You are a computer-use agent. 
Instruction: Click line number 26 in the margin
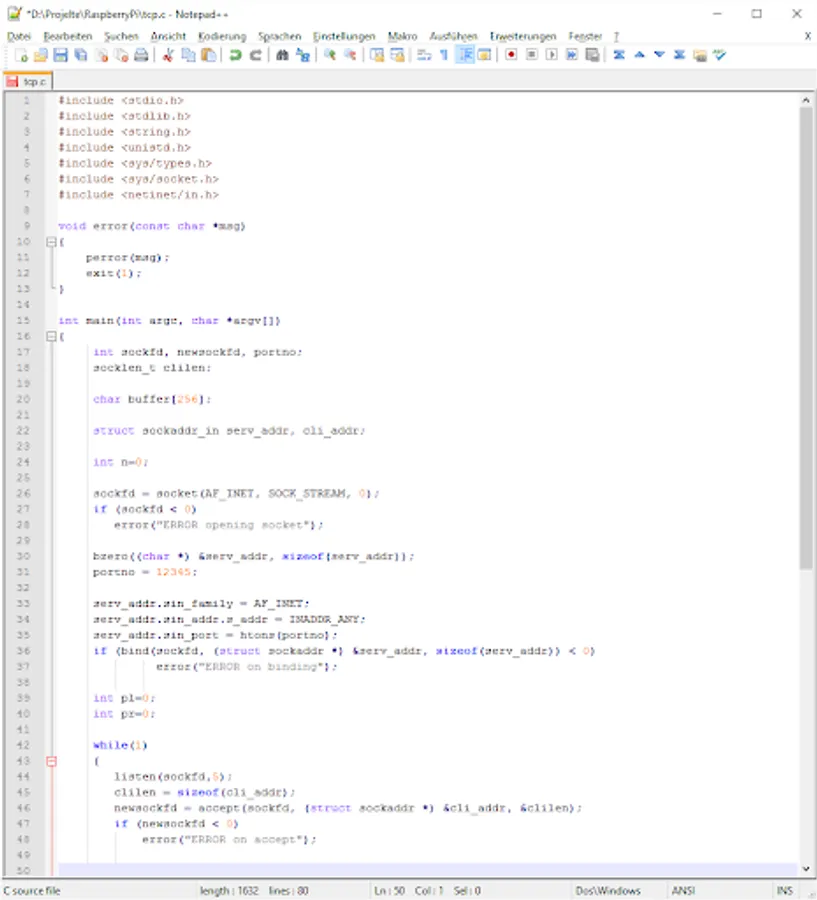click(24, 494)
